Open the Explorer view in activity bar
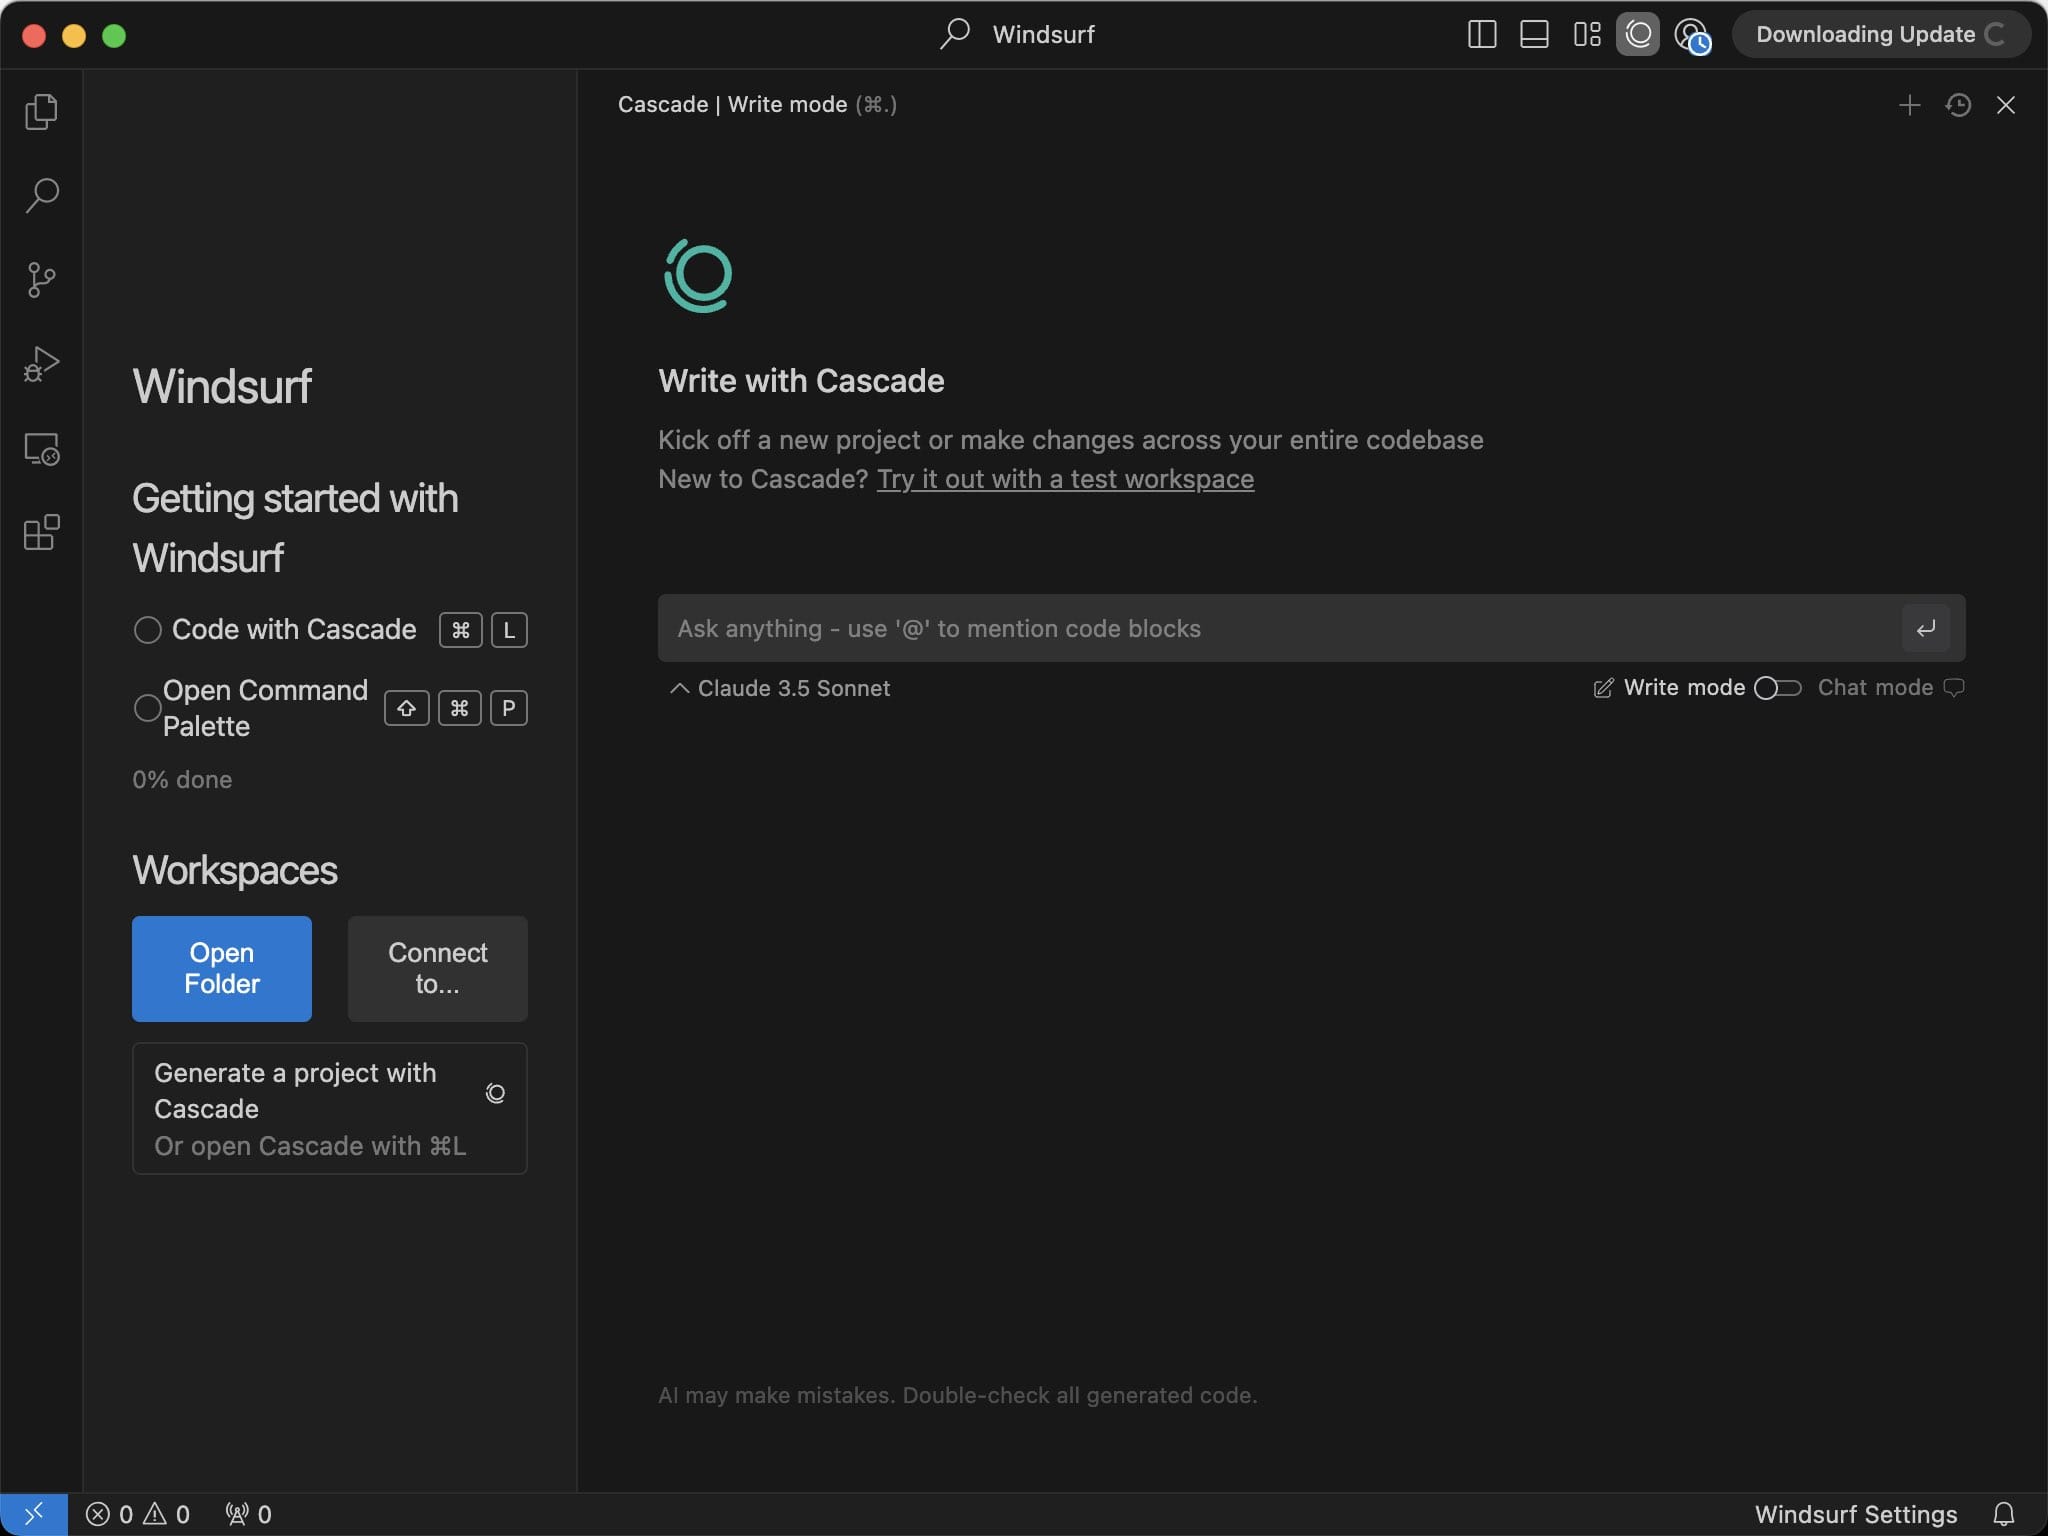The height and width of the screenshot is (1536, 2048). (41, 111)
